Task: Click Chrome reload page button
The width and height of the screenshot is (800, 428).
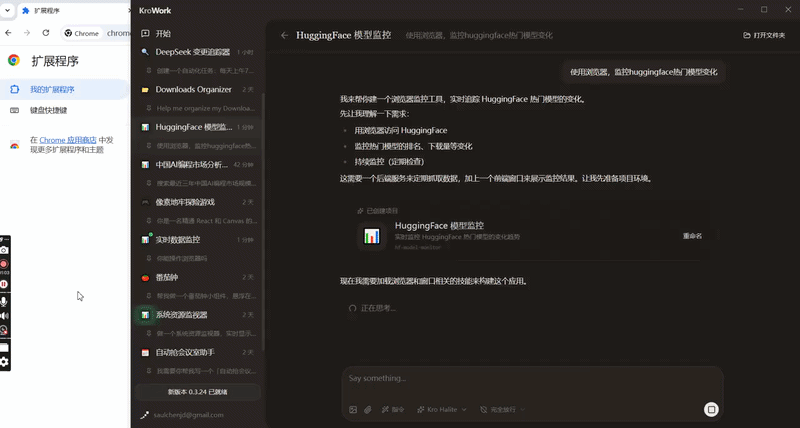Action: tap(46, 33)
